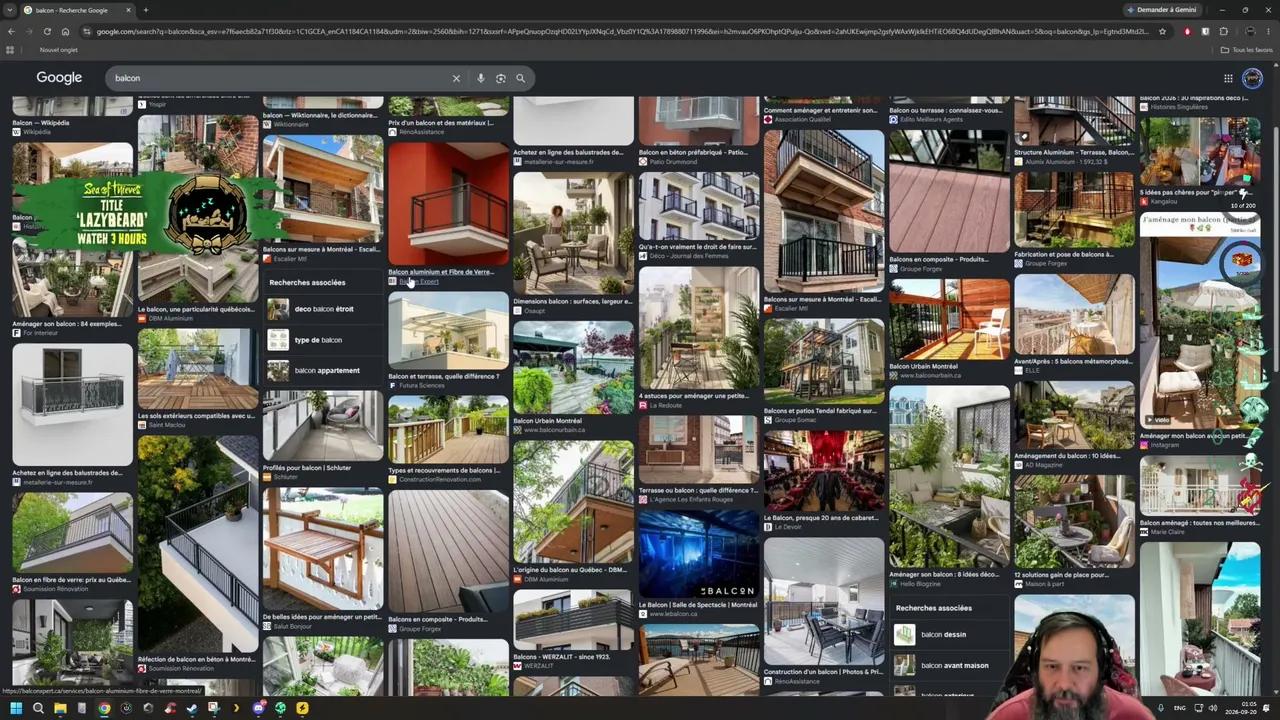
Task: Submit the search with the magnifier icon
Action: coord(520,78)
